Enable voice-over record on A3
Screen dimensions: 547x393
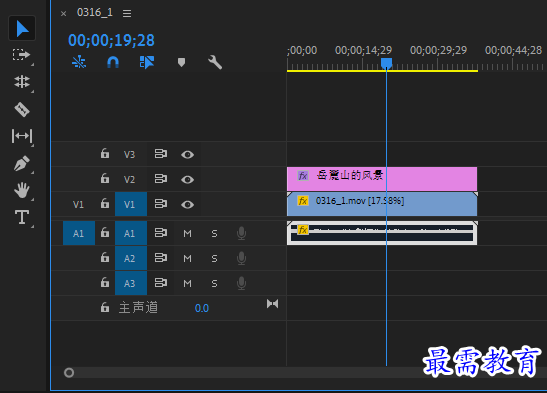coord(241,283)
